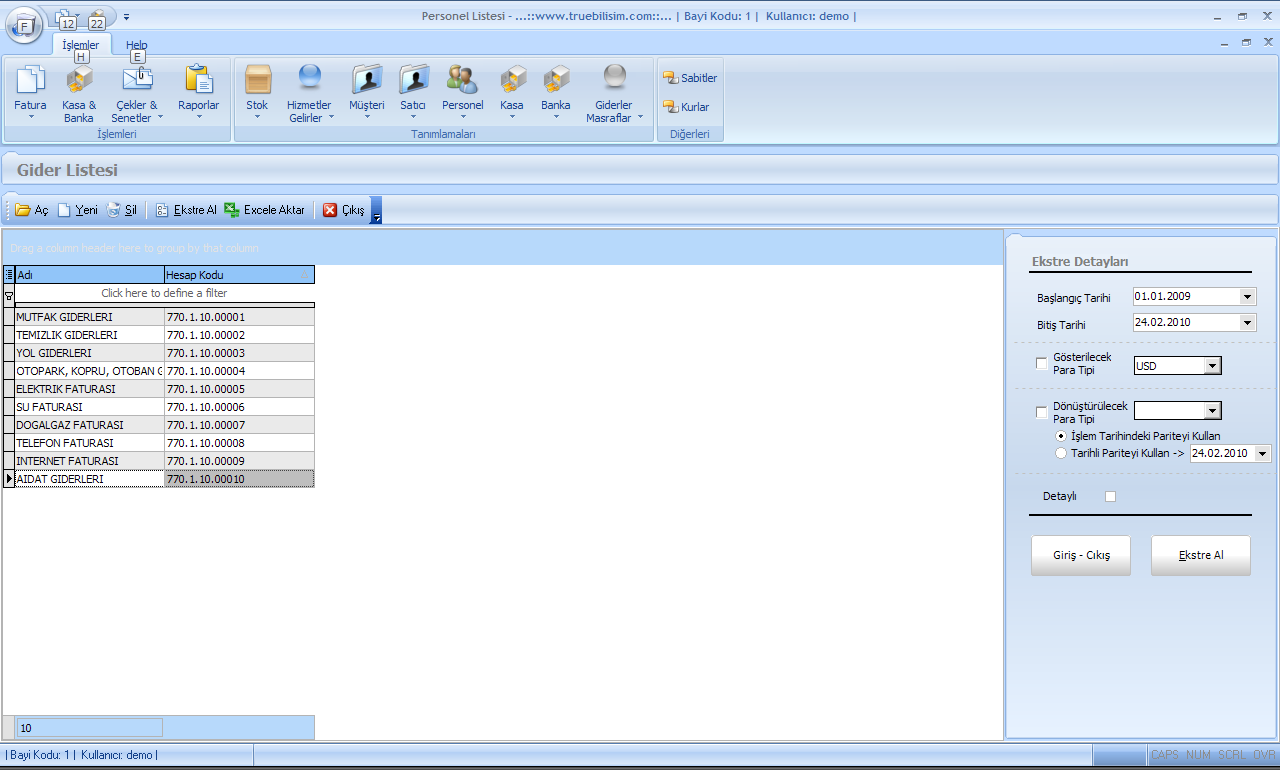Open Kurlar exchange rates
The width and height of the screenshot is (1280, 770).
coord(686,107)
